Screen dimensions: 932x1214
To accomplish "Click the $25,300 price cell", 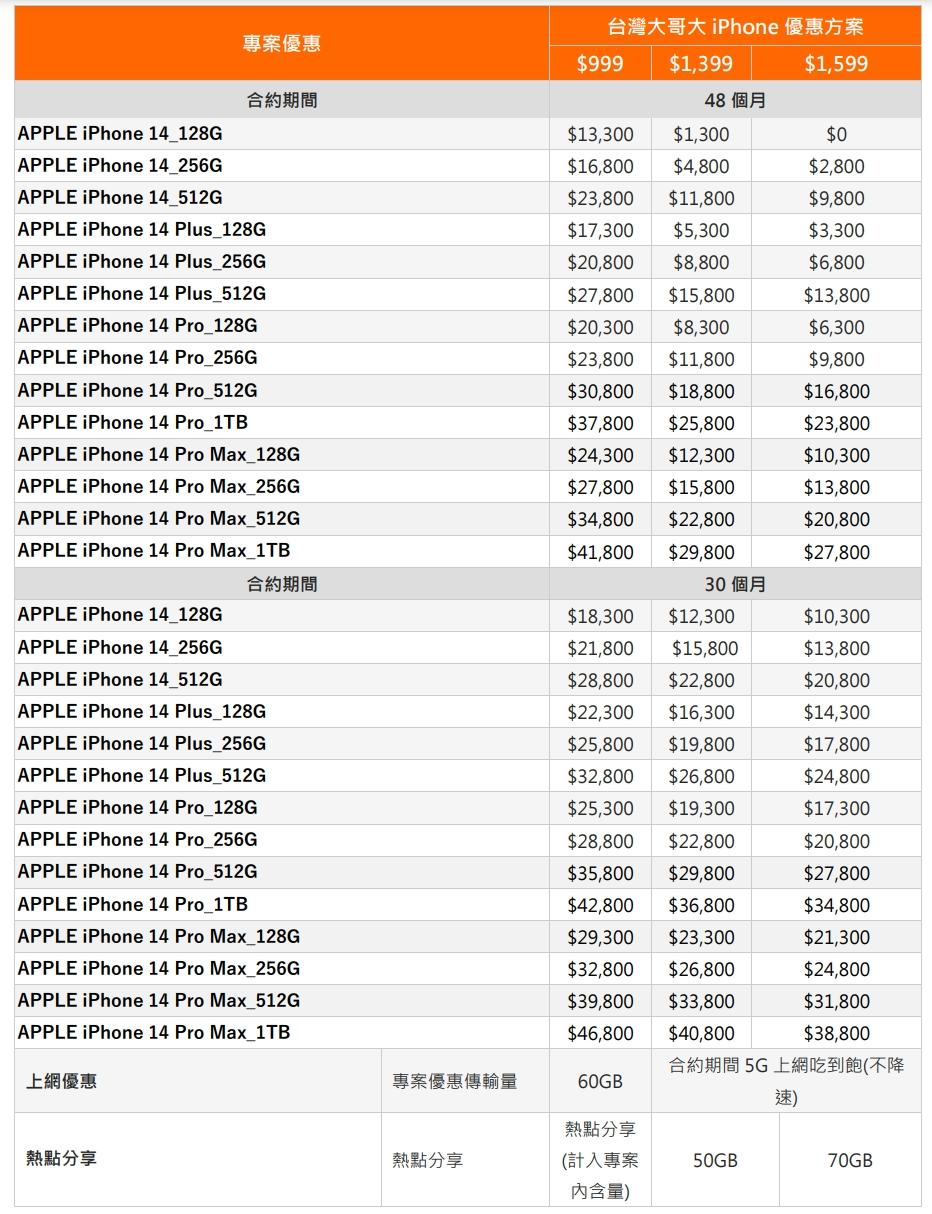I will pos(600,808).
